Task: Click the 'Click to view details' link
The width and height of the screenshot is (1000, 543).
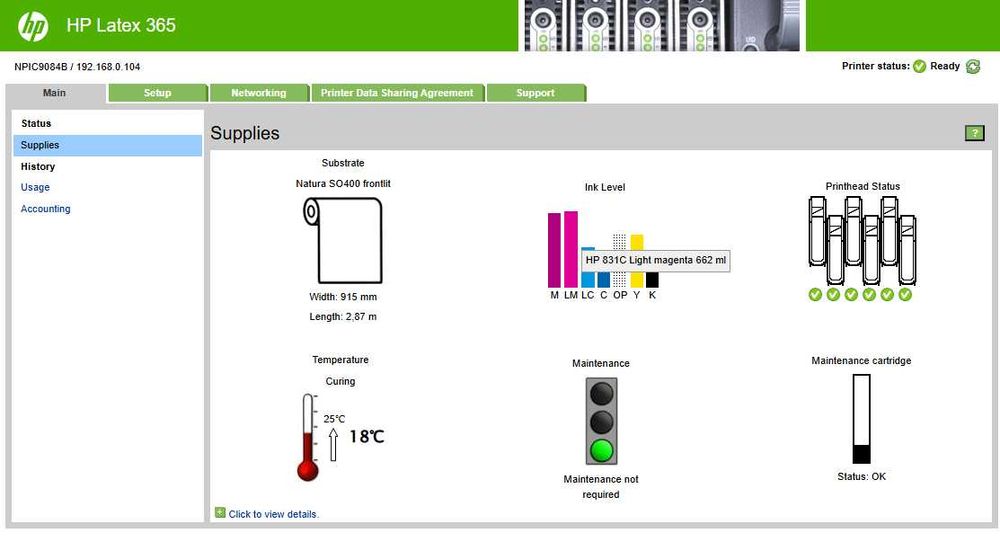Action: tap(274, 514)
